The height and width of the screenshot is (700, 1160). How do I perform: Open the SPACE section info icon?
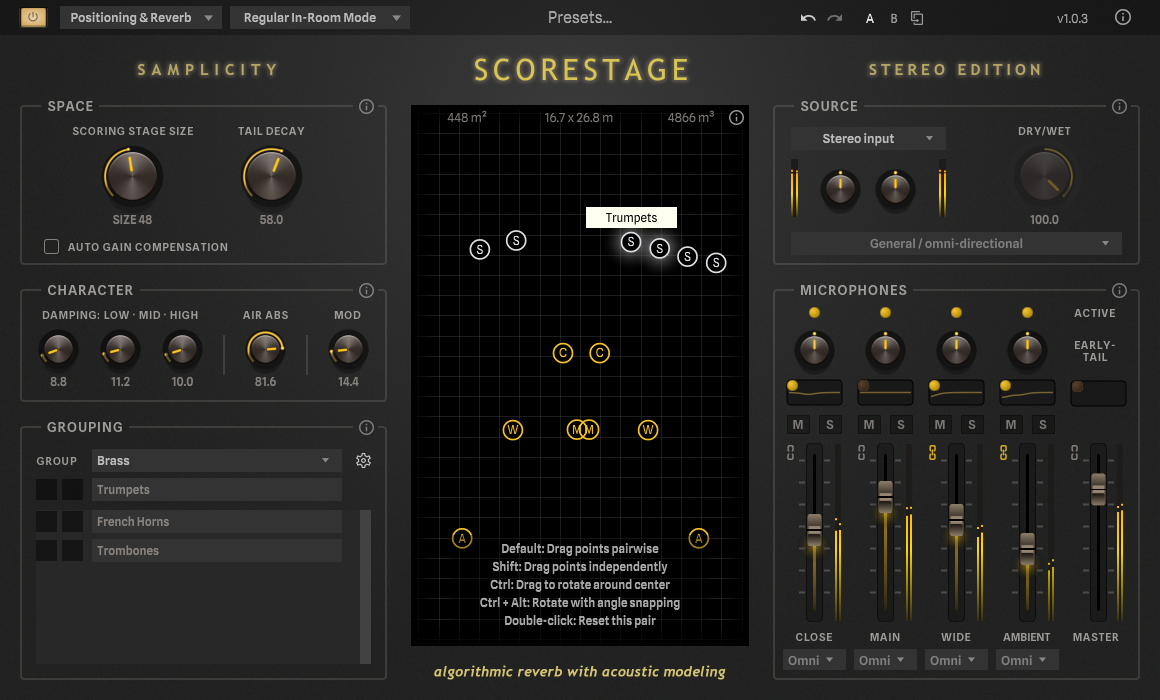pyautogui.click(x=366, y=107)
